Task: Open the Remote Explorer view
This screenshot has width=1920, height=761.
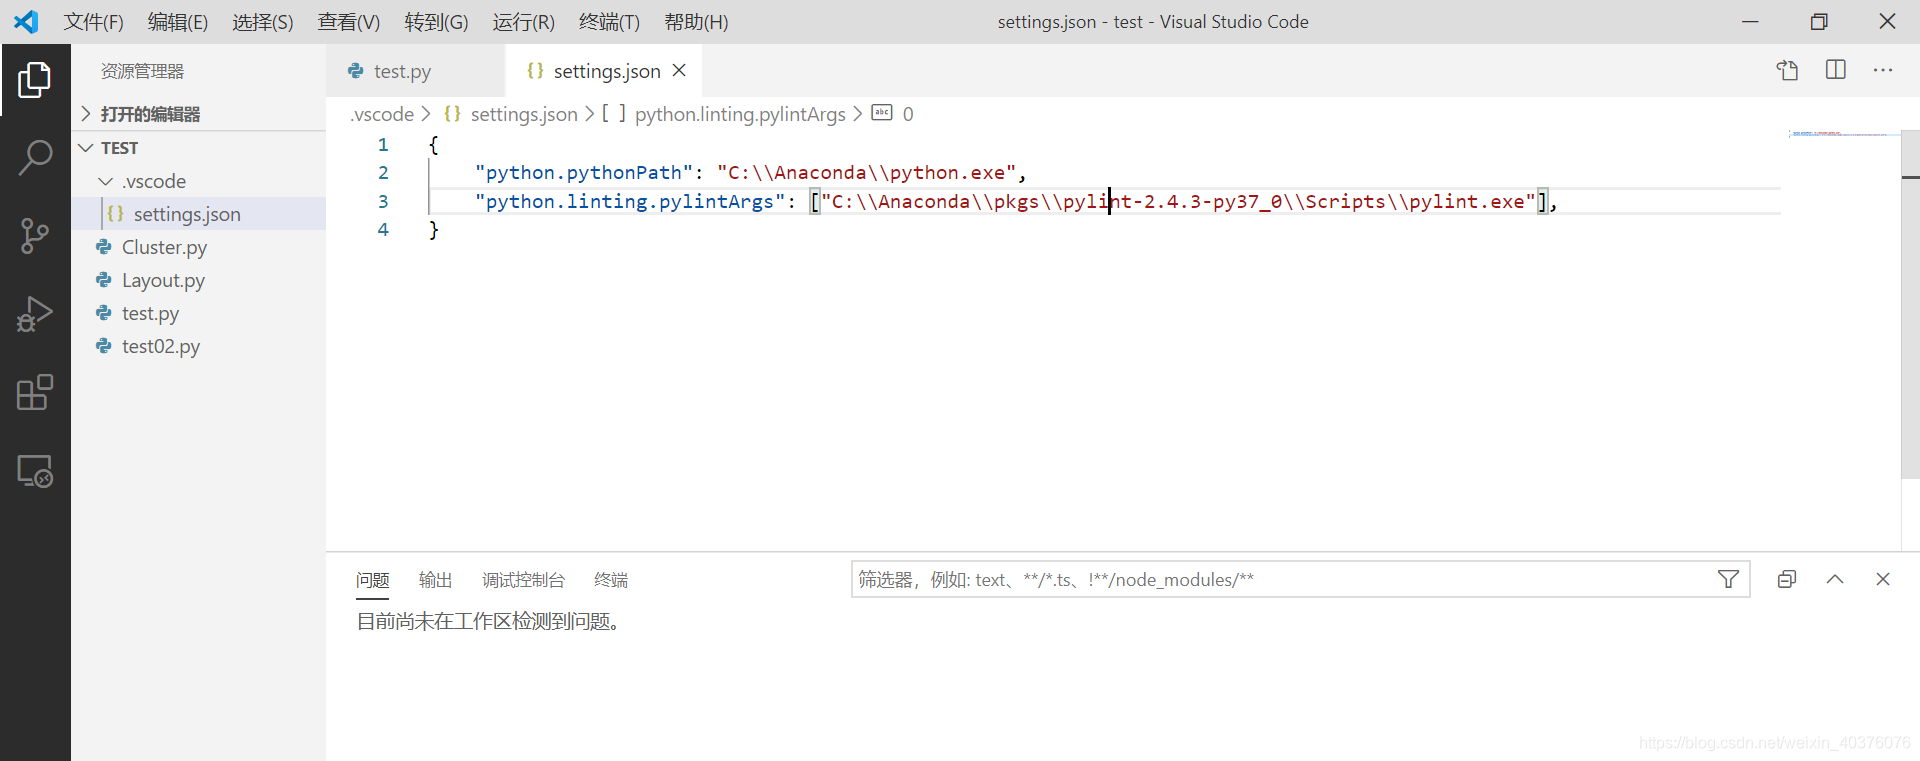Action: tap(35, 470)
